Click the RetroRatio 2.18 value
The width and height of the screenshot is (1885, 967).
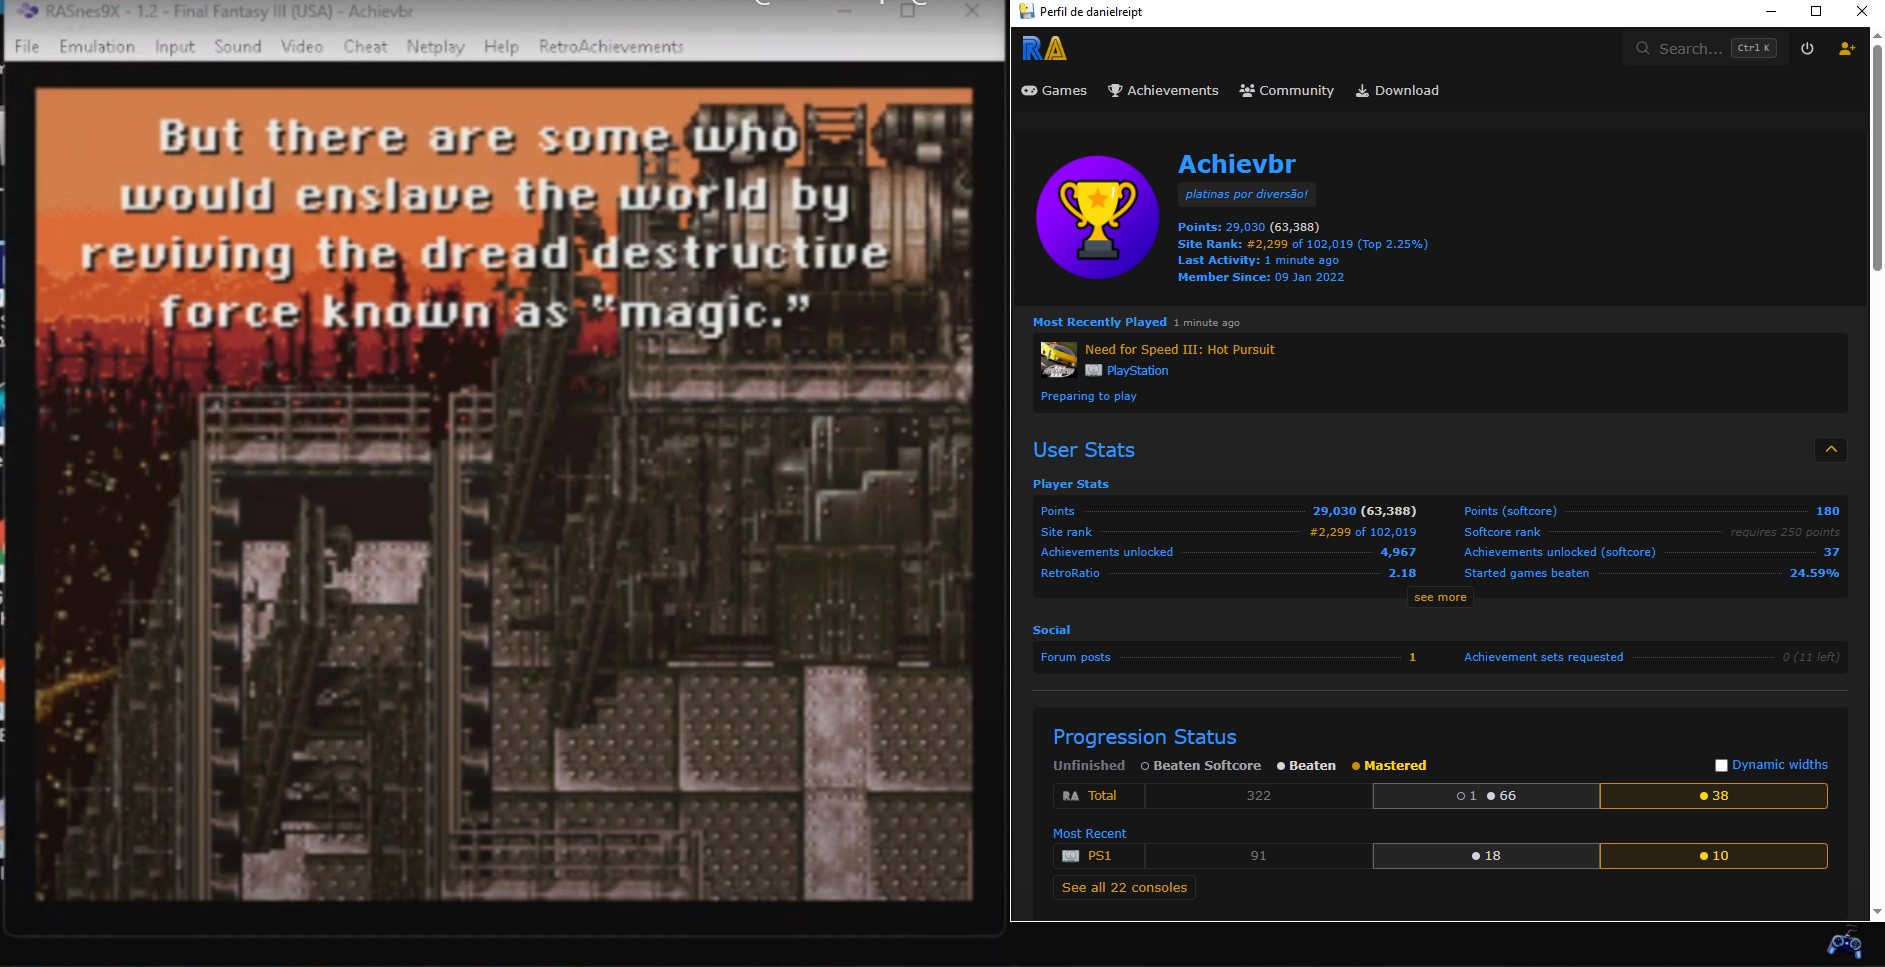click(1402, 573)
